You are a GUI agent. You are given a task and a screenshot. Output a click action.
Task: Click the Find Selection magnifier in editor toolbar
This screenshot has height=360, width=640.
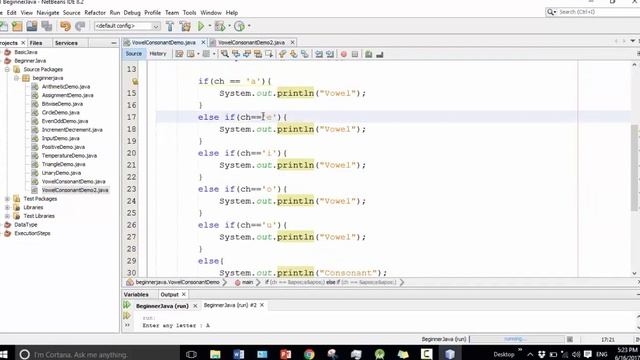(x=224, y=54)
